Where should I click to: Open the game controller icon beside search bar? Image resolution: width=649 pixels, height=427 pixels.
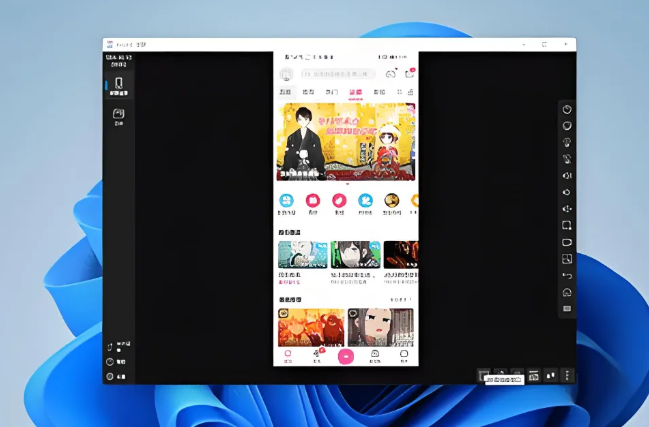click(390, 74)
